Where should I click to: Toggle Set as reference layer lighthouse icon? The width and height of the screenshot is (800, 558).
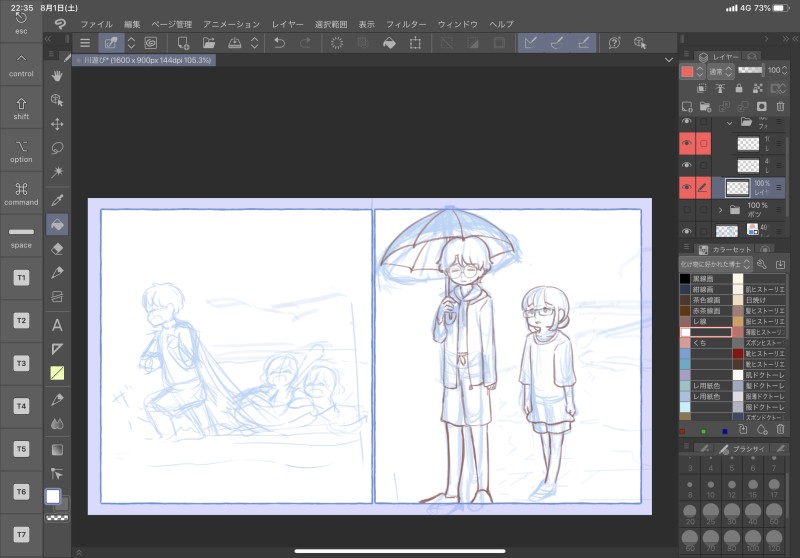tap(720, 89)
